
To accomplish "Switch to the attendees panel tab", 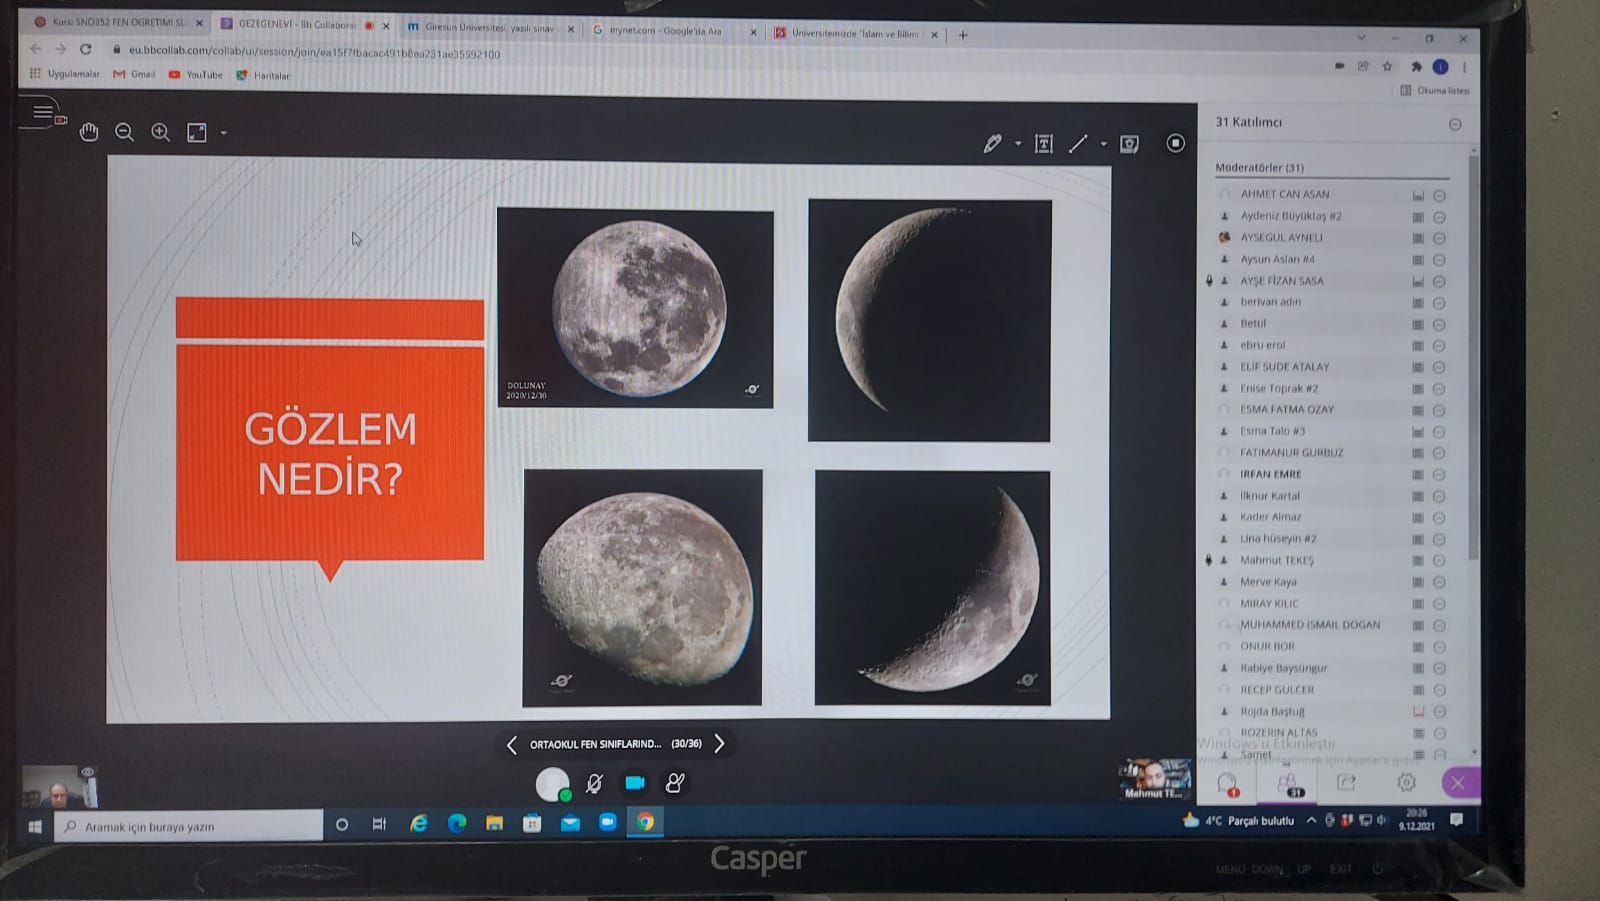I will [x=1288, y=784].
